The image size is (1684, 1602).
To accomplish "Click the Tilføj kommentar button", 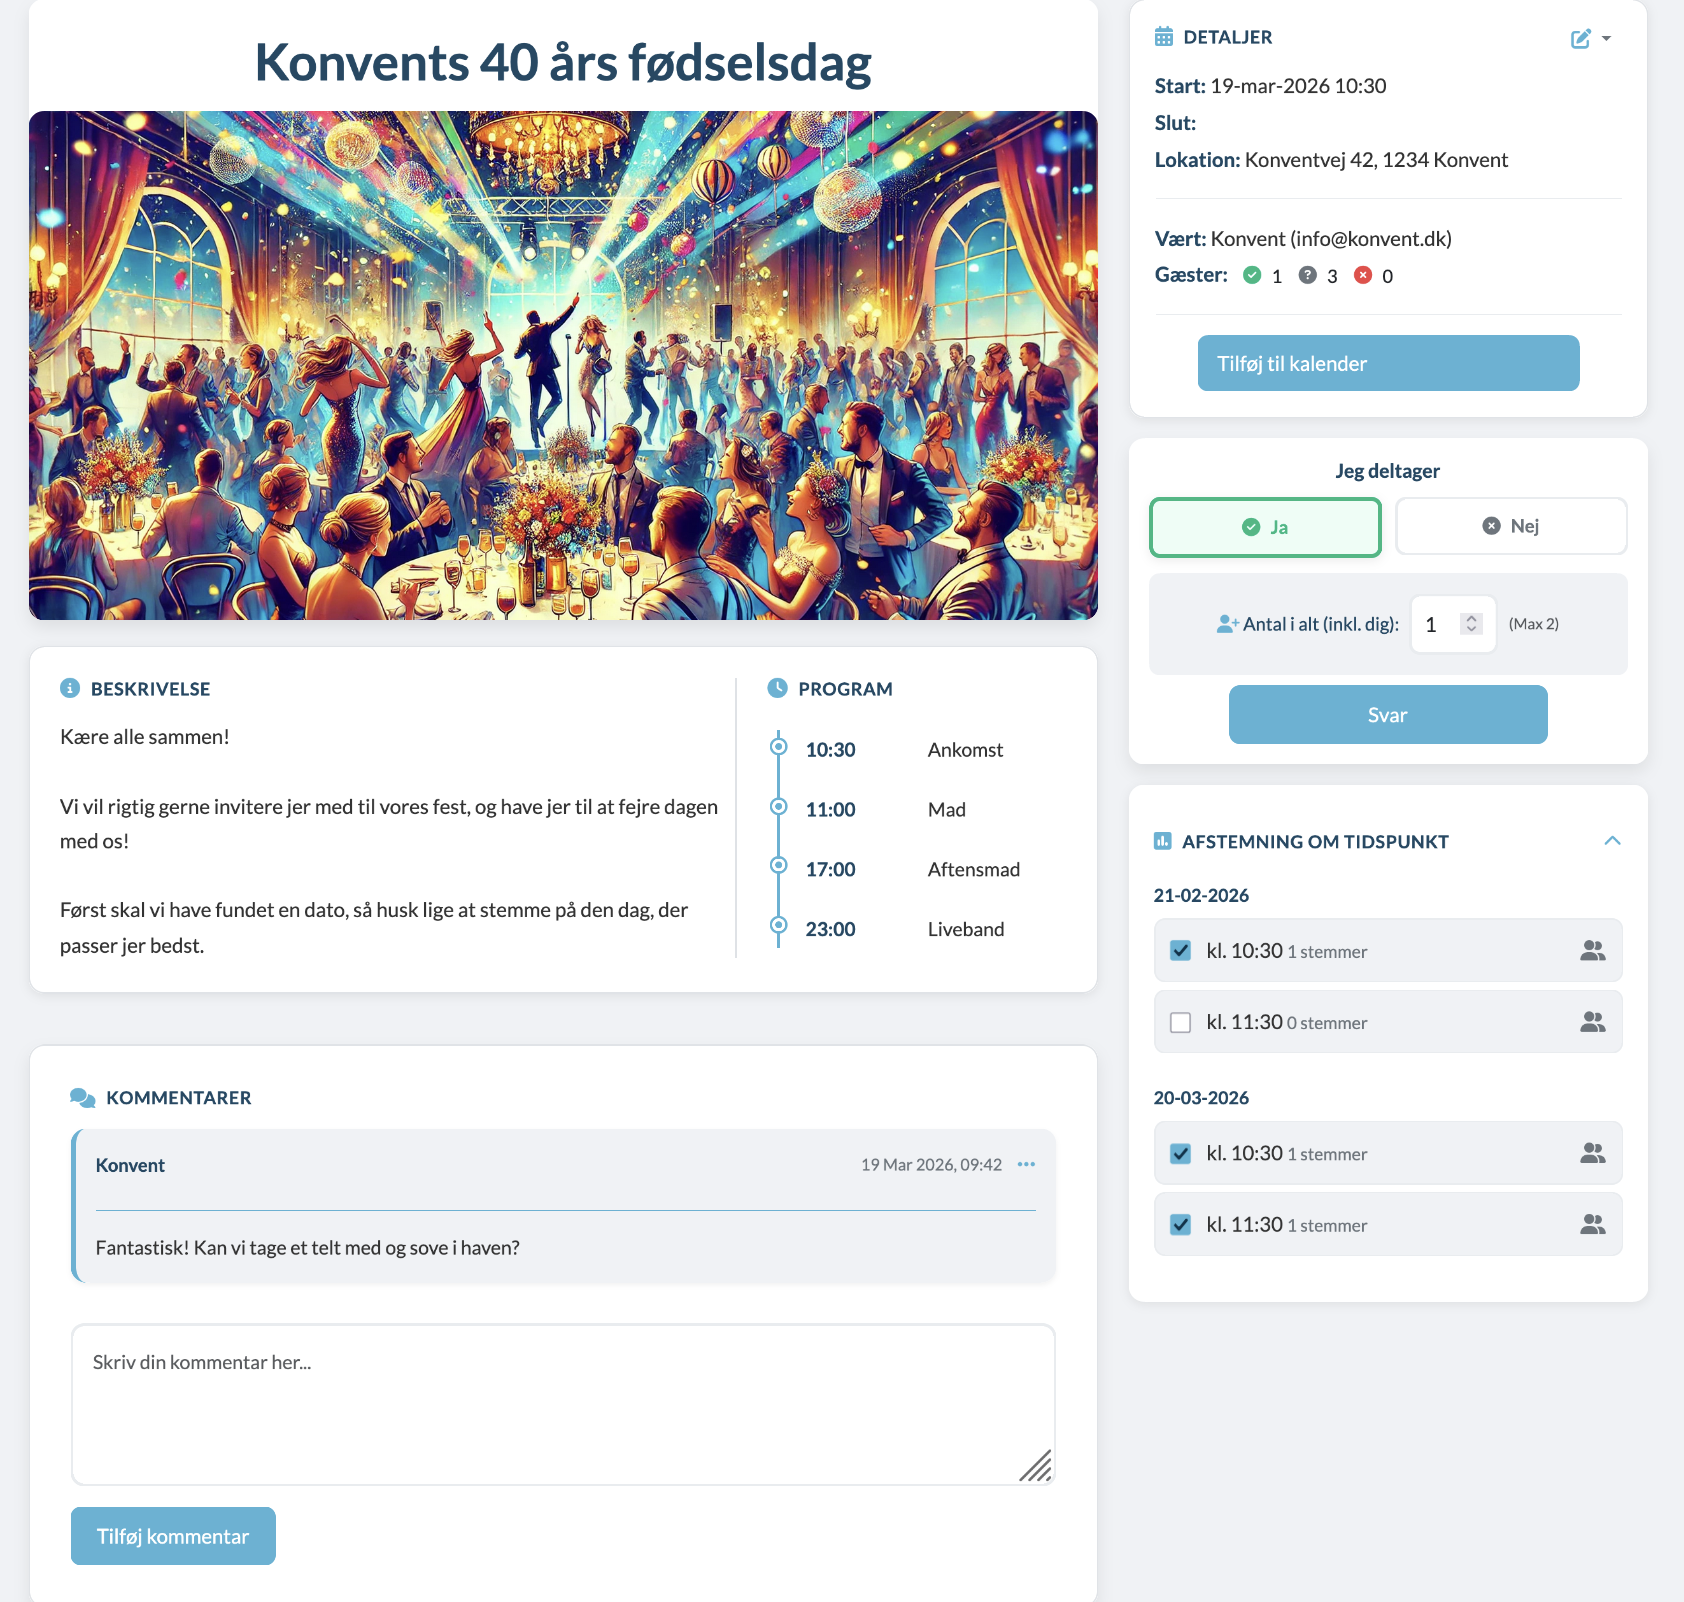I will tap(172, 1536).
